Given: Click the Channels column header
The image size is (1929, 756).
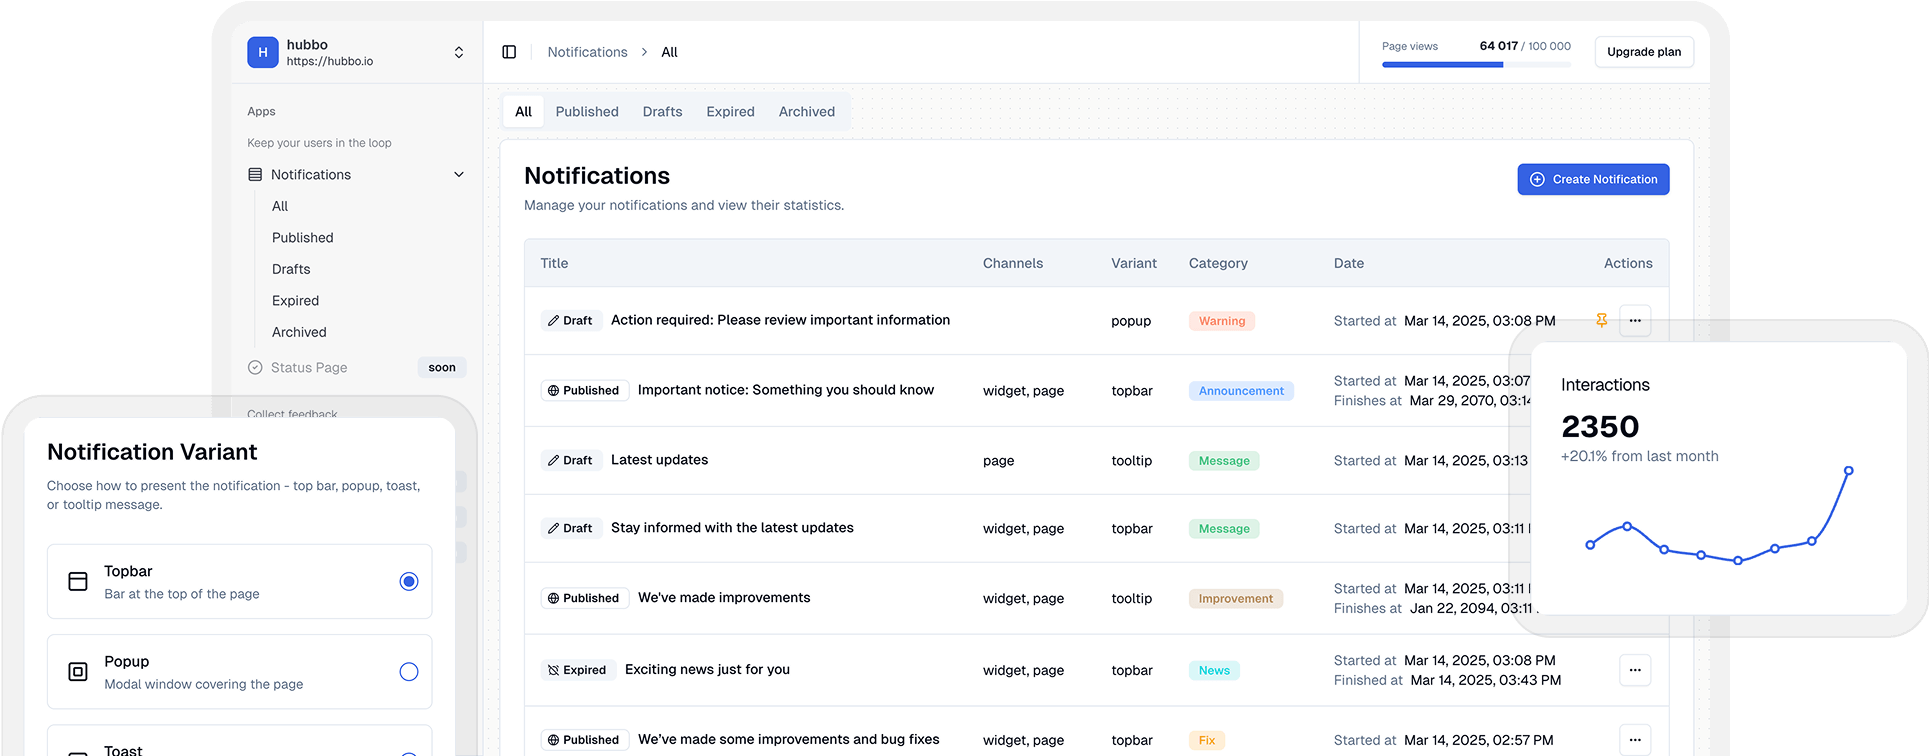Looking at the screenshot, I should click(x=1013, y=263).
